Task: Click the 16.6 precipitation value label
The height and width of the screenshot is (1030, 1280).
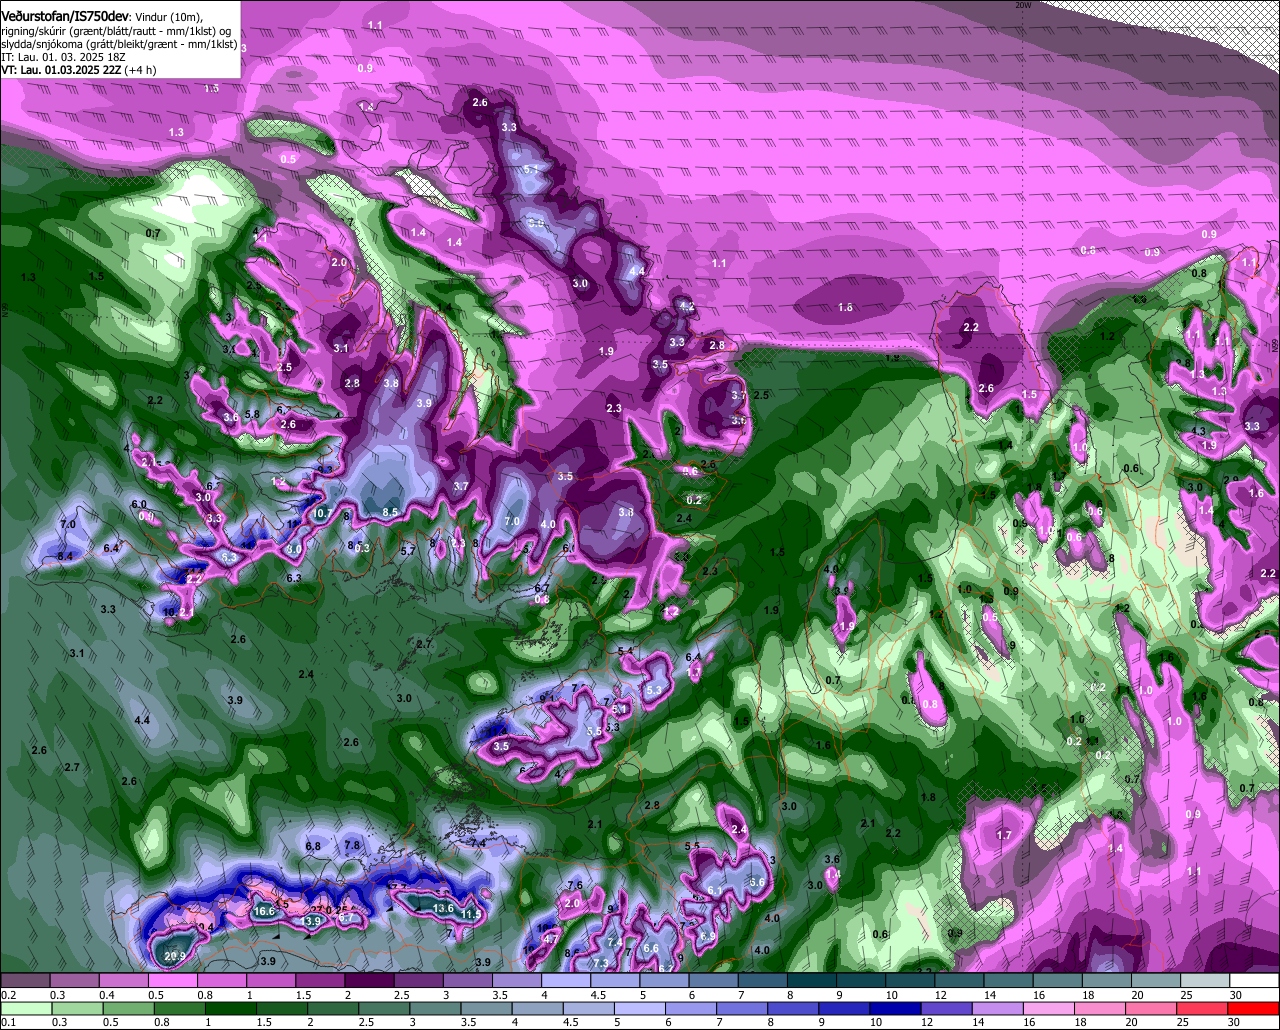Action: pos(264,911)
